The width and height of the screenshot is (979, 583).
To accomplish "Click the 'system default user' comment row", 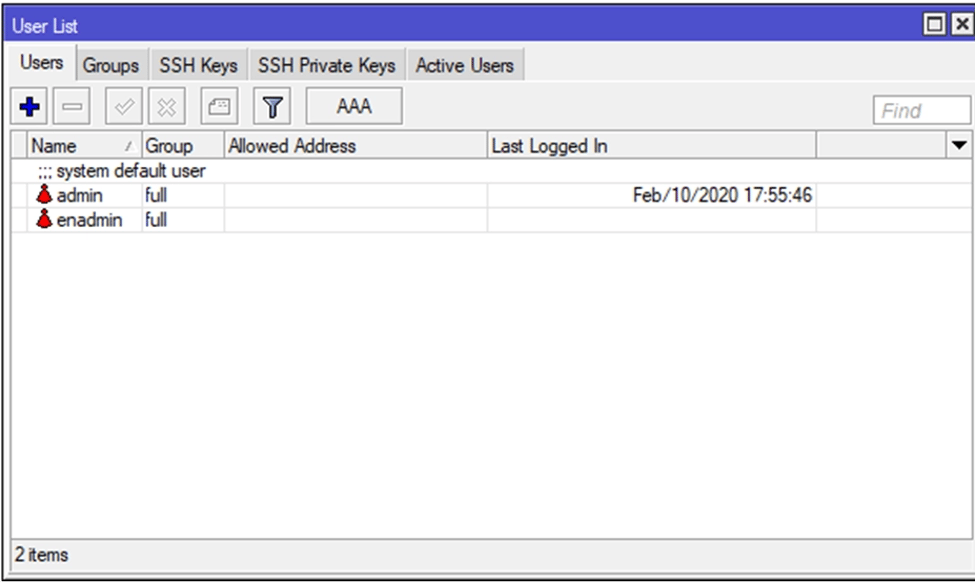I will [491, 171].
